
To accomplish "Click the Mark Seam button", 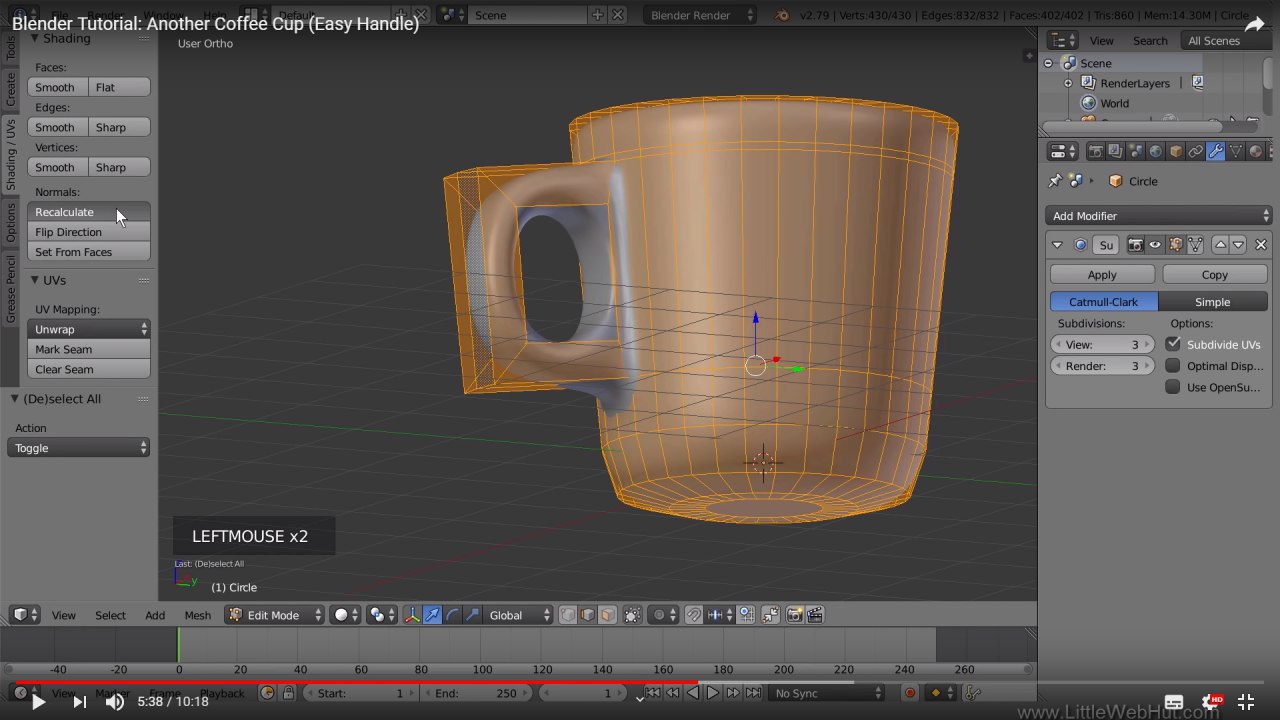I will [x=88, y=349].
